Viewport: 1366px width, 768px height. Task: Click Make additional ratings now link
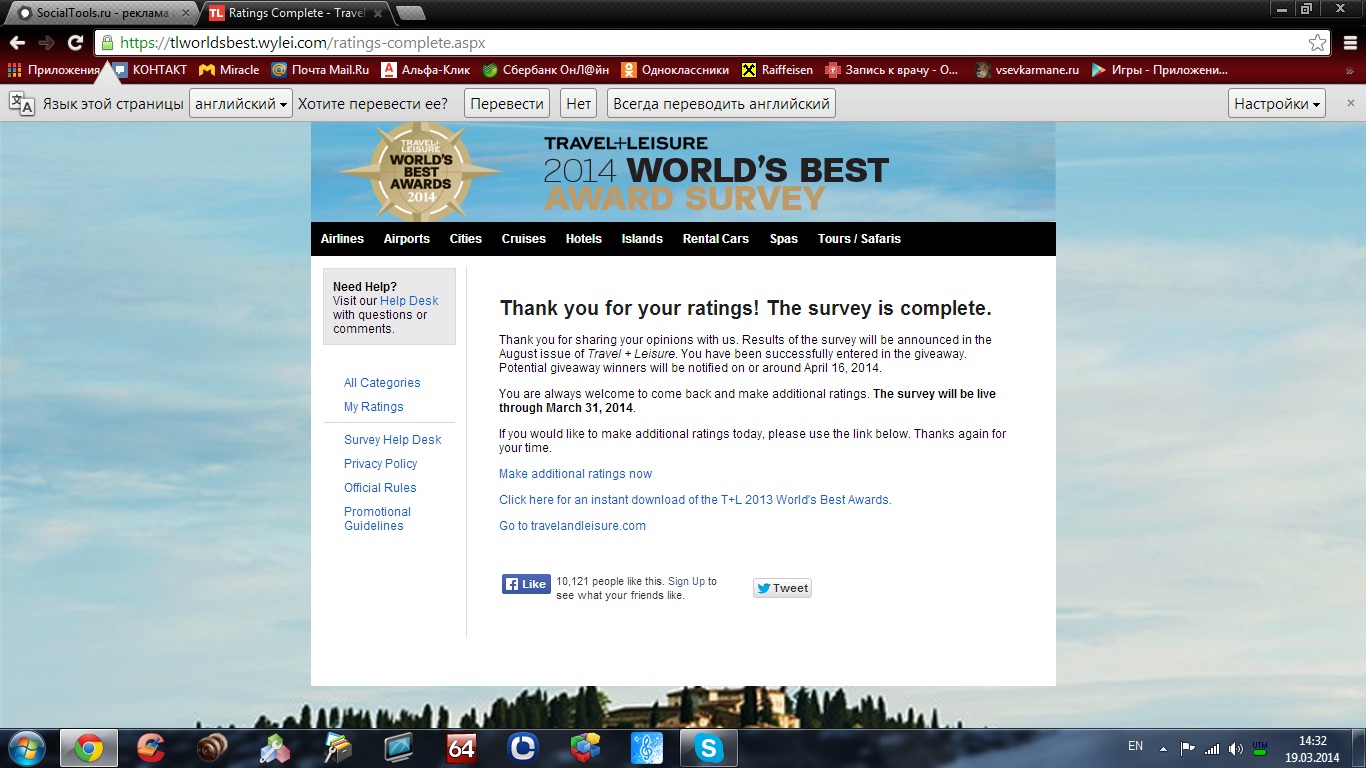click(x=576, y=474)
